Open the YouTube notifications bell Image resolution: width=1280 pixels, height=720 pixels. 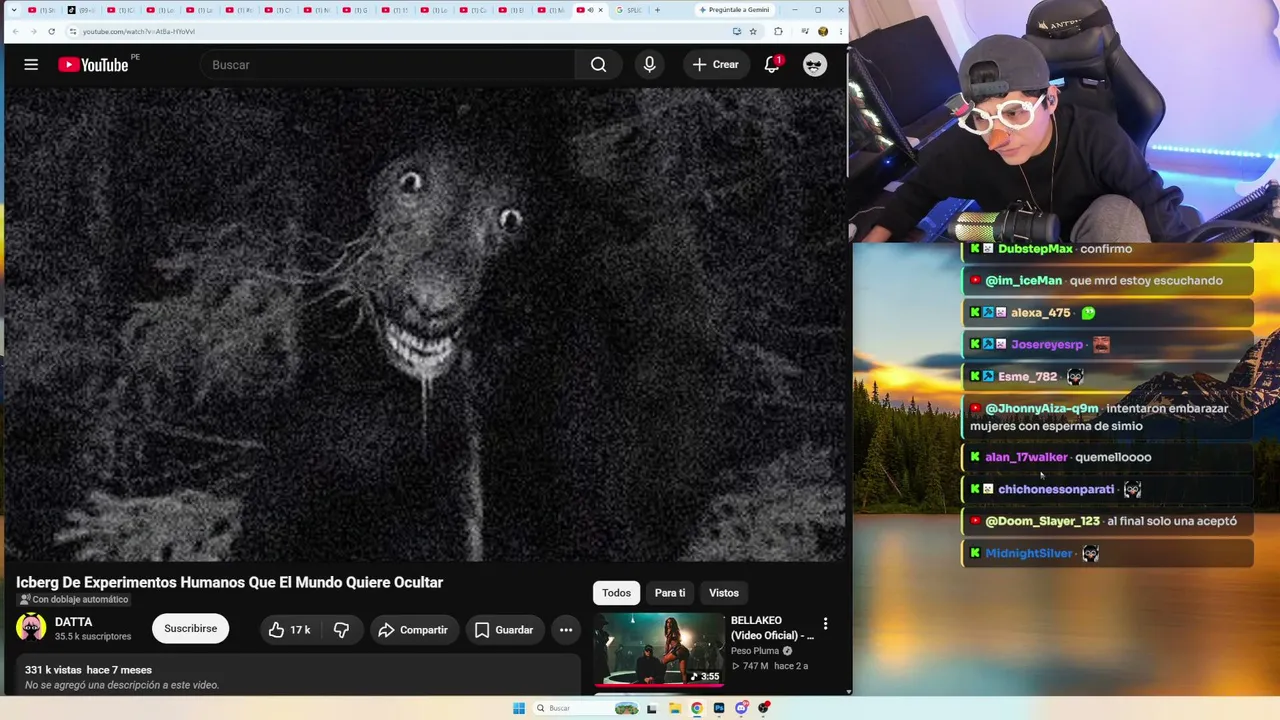pyautogui.click(x=772, y=65)
